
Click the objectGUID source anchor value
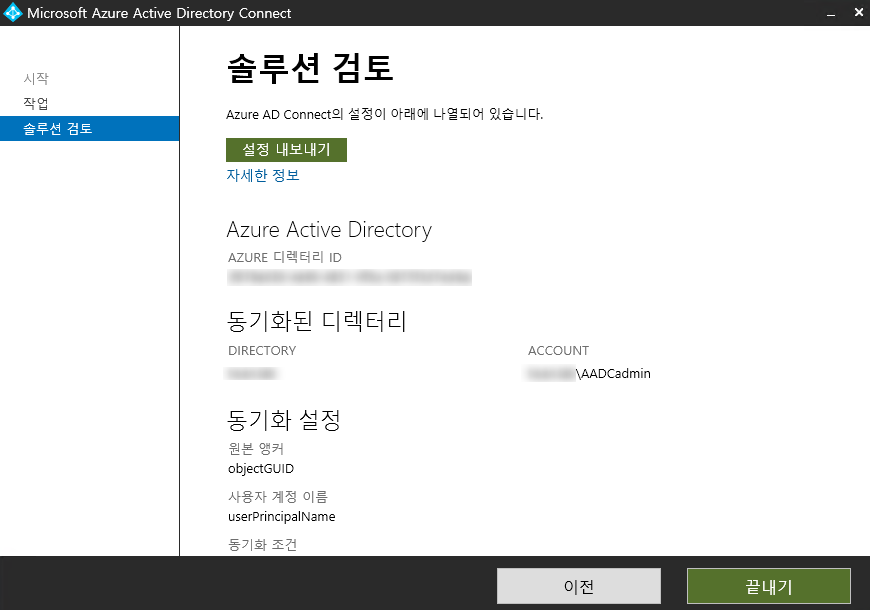[x=261, y=468]
